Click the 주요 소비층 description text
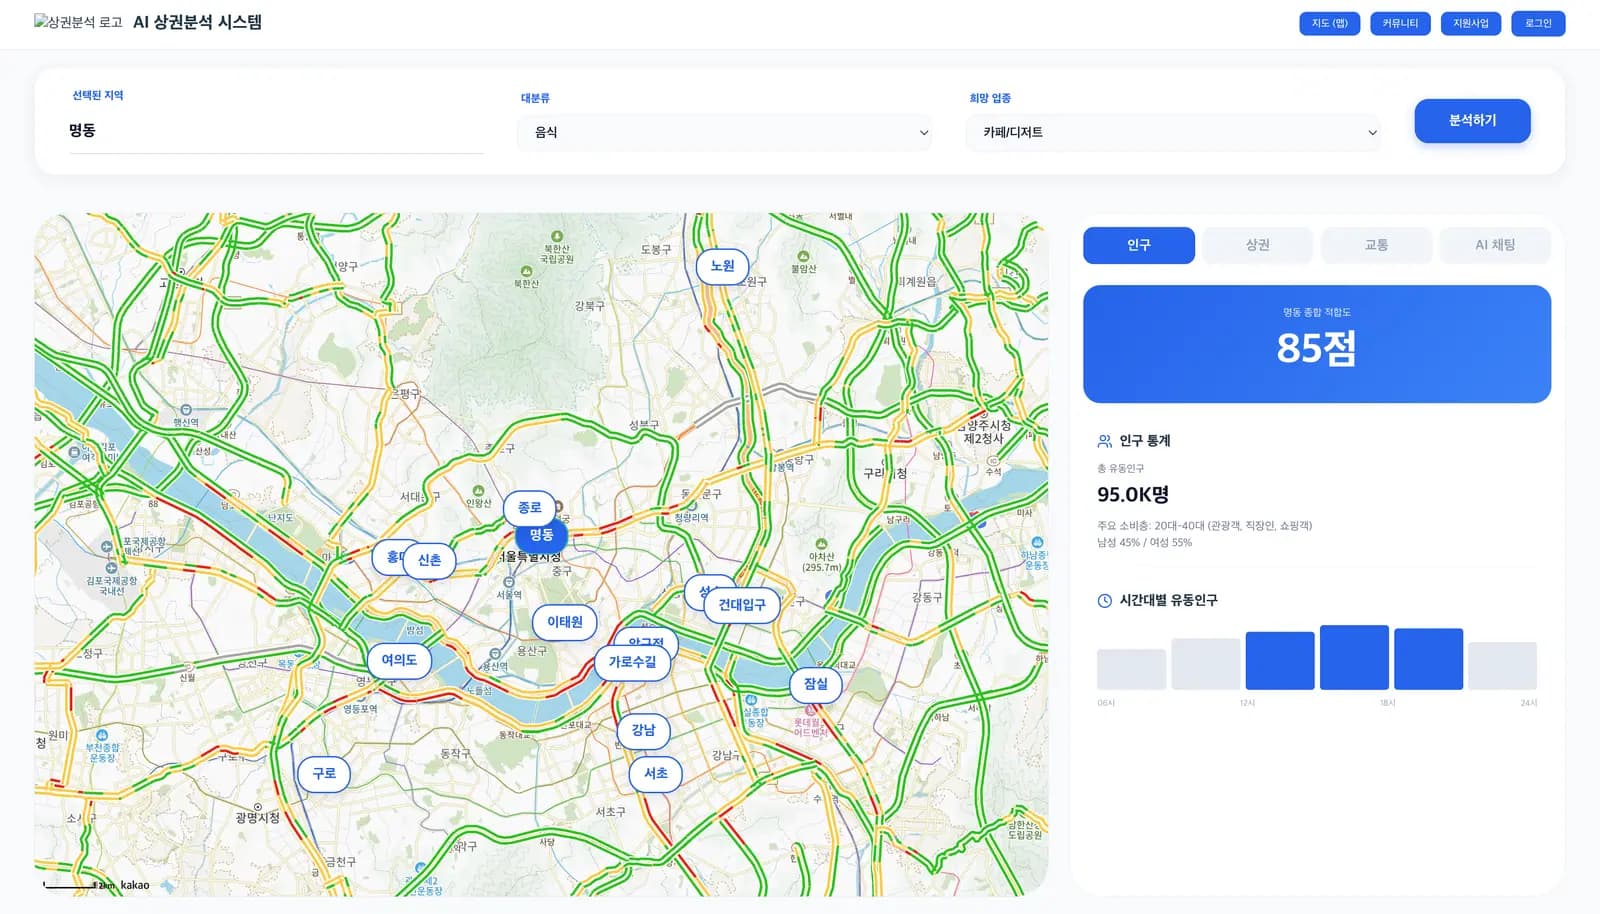Screen dimensions: 1600x914 point(1204,526)
